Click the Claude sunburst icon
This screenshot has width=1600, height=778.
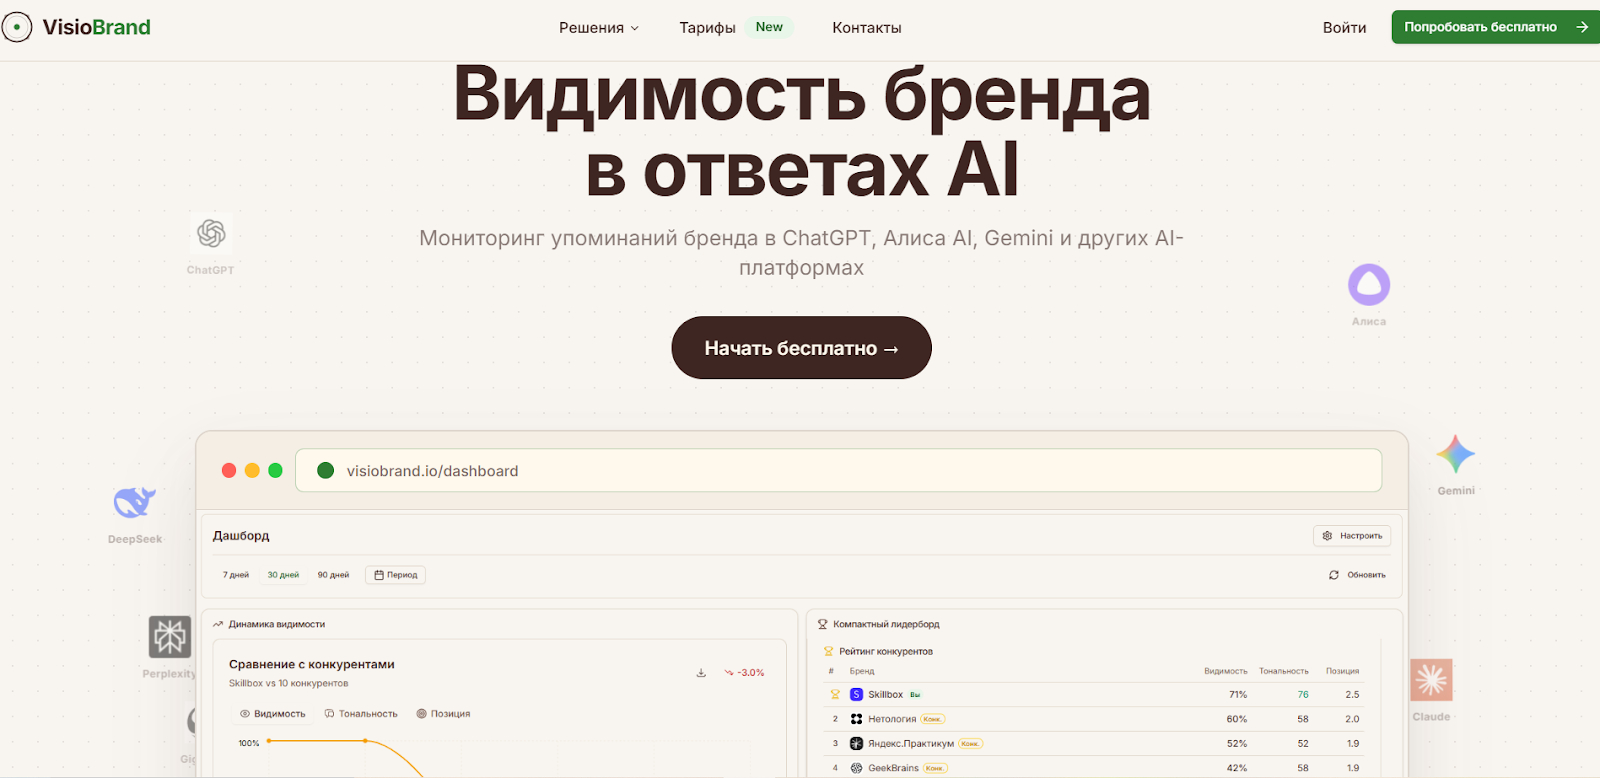coord(1431,680)
